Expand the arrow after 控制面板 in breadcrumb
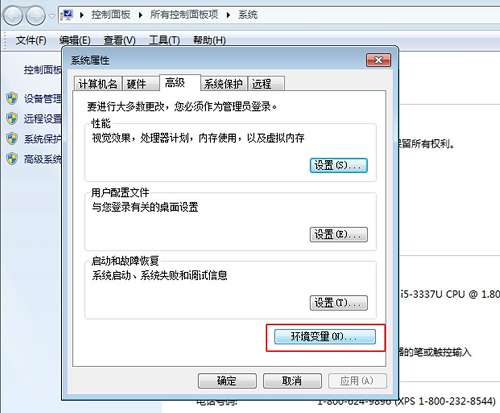The image size is (500, 413). 140,15
